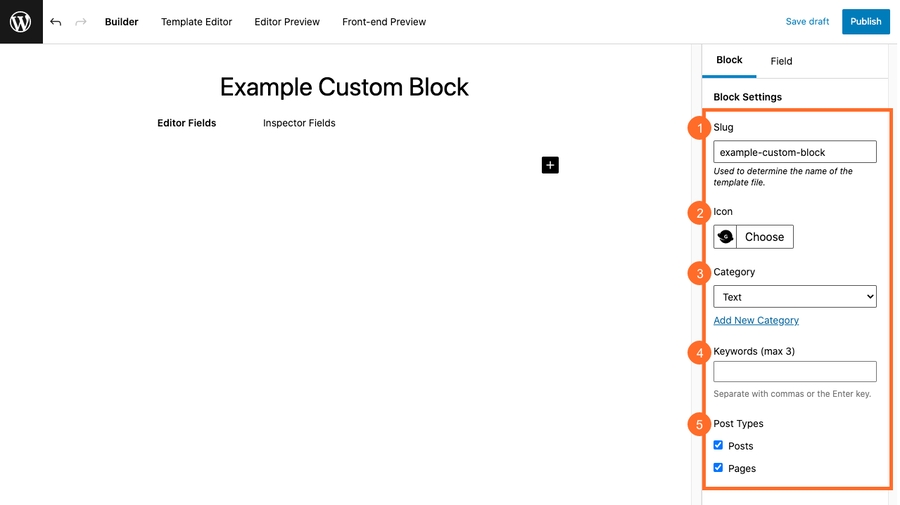Click the black plus add-field icon
This screenshot has width=900, height=505.
pyautogui.click(x=550, y=165)
